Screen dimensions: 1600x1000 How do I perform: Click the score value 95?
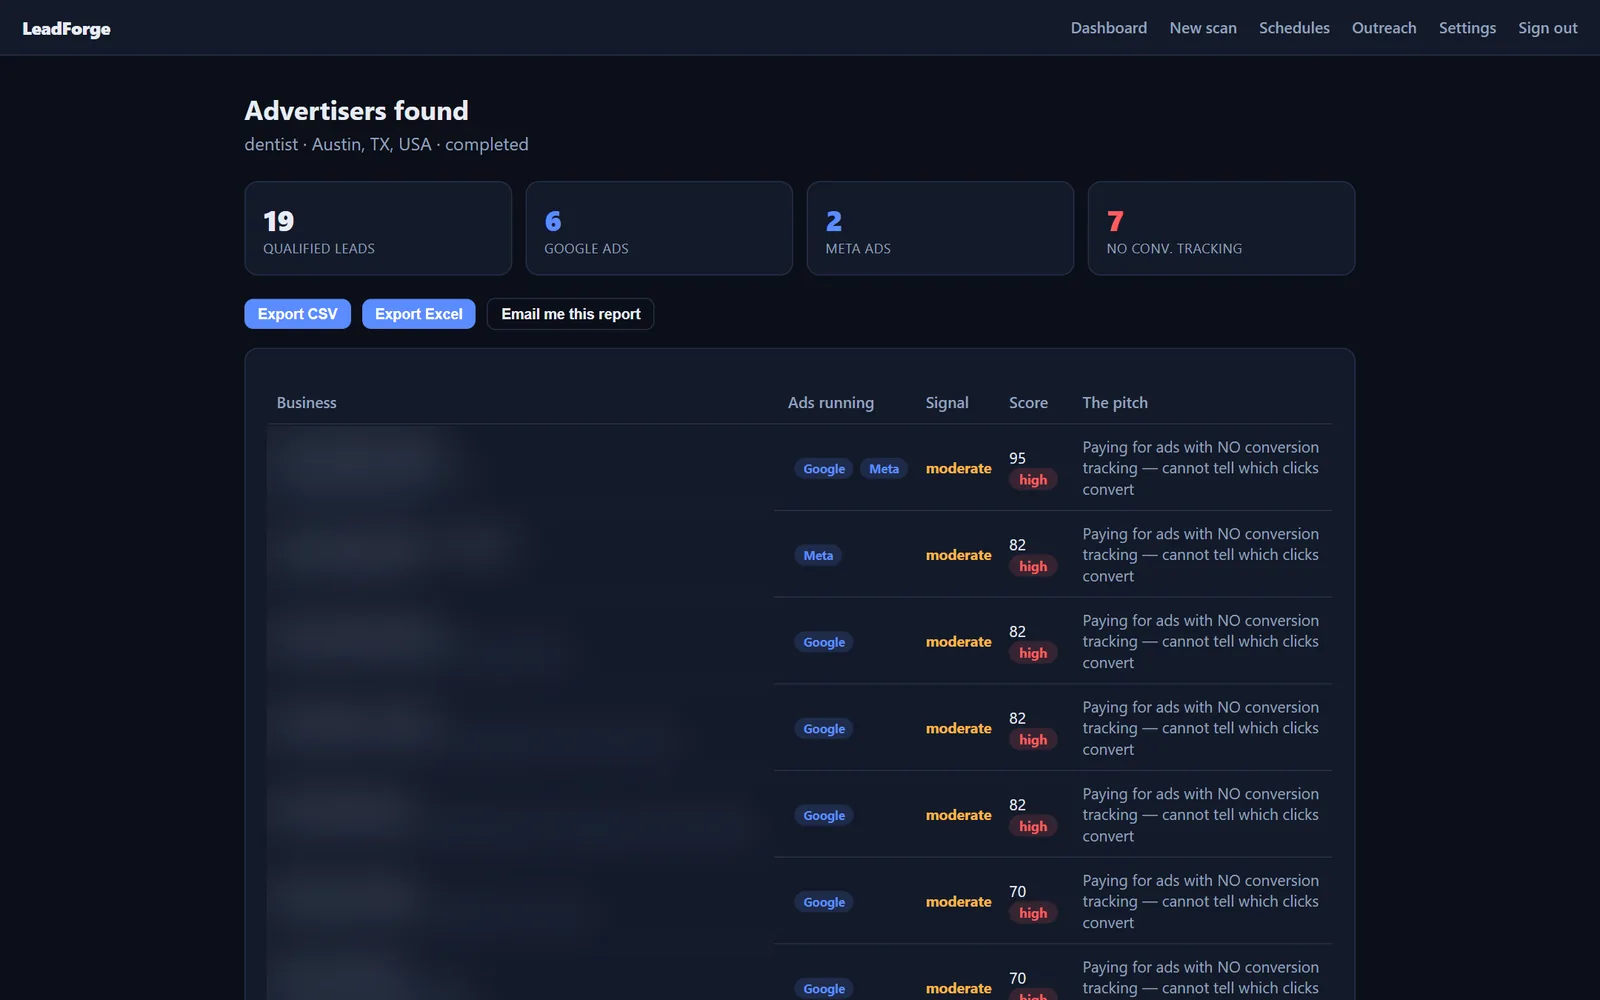click(x=1017, y=458)
